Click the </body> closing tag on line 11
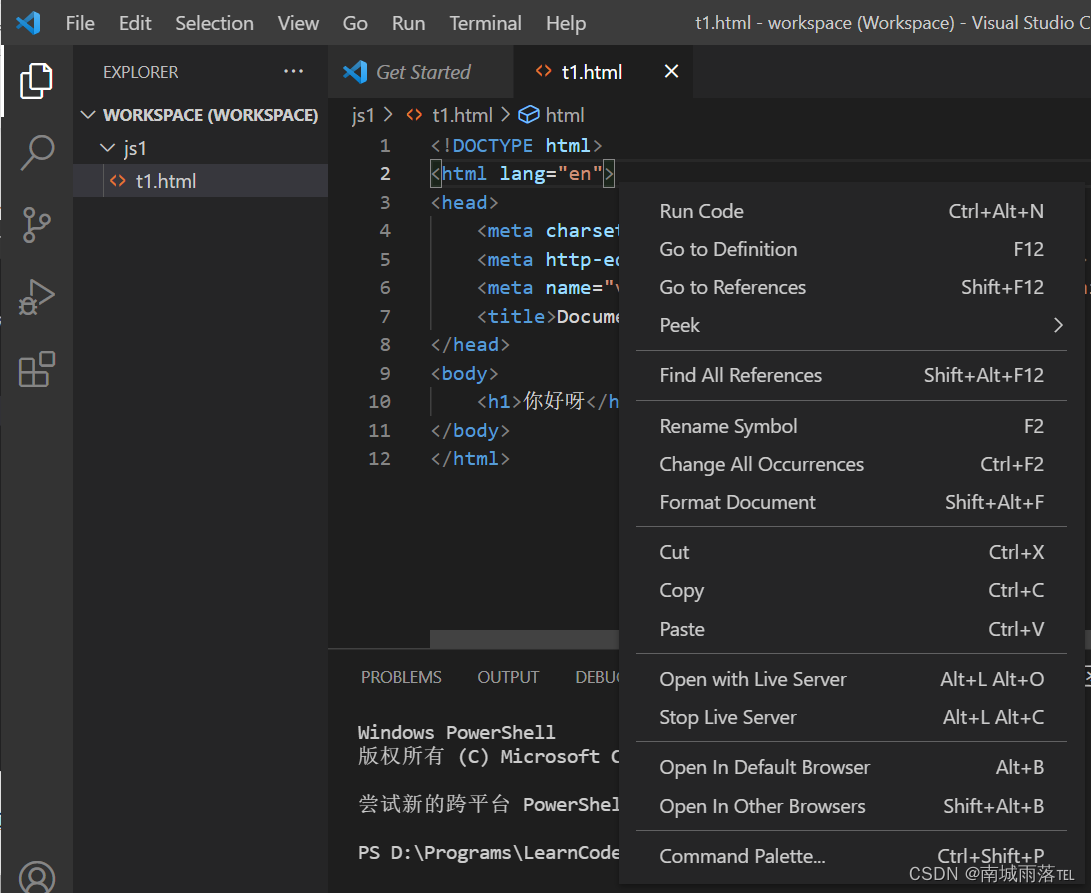The image size is (1091, 893). coord(470,430)
